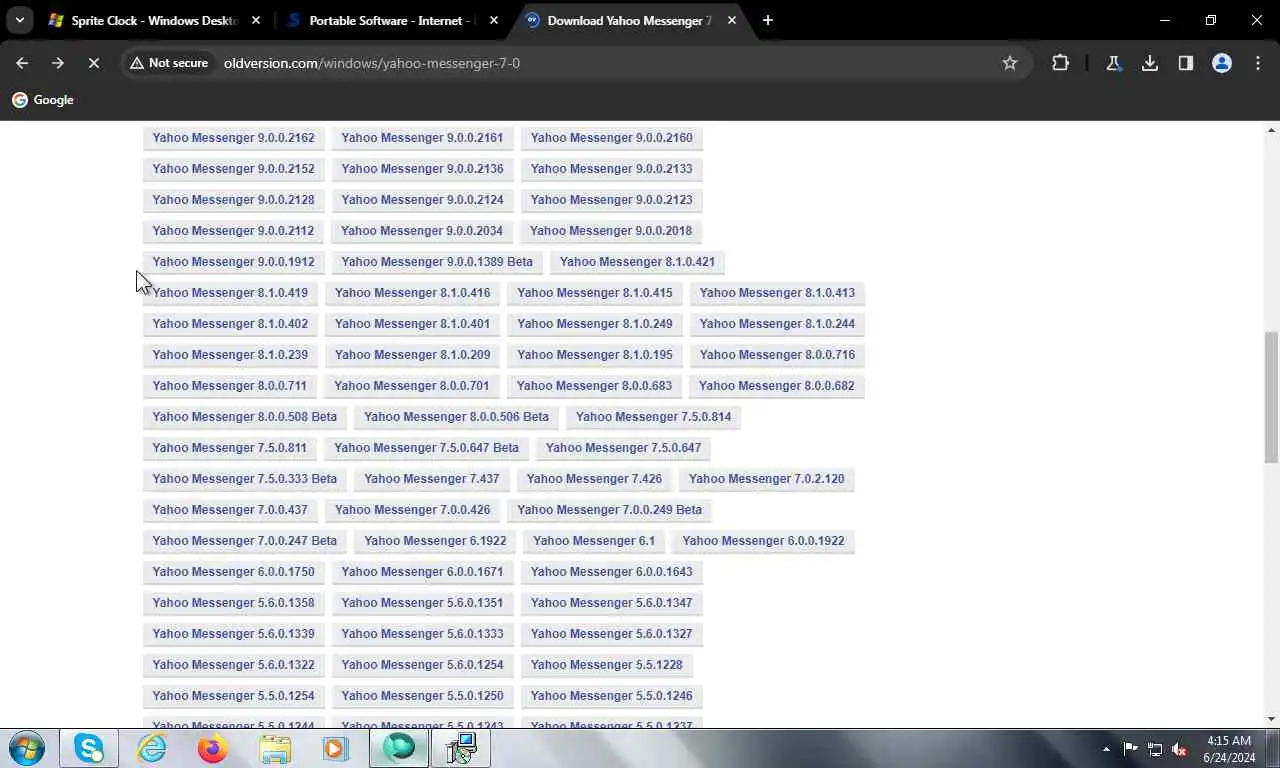Select Yahoo Messenger 8.0.0.508 Beta
1280x768 pixels.
point(245,417)
